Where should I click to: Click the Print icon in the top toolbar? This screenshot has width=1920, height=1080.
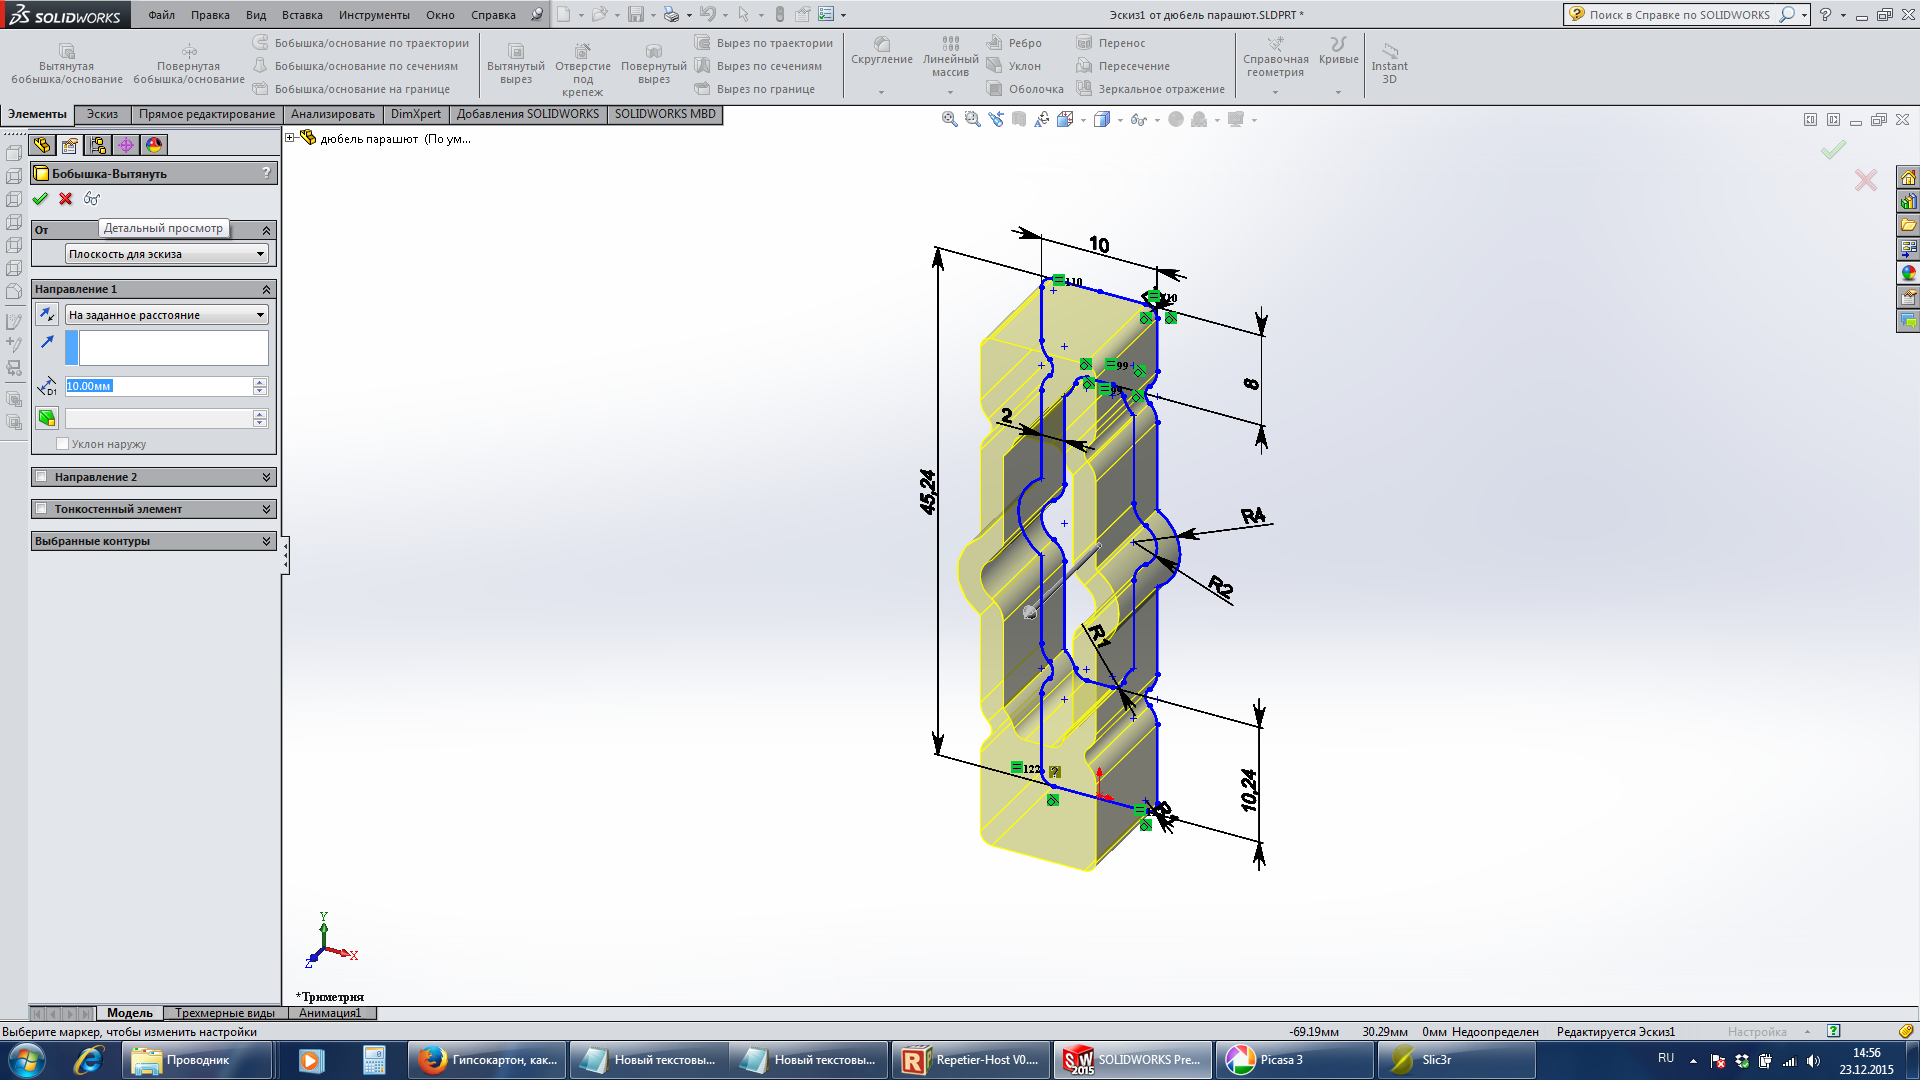click(x=671, y=14)
